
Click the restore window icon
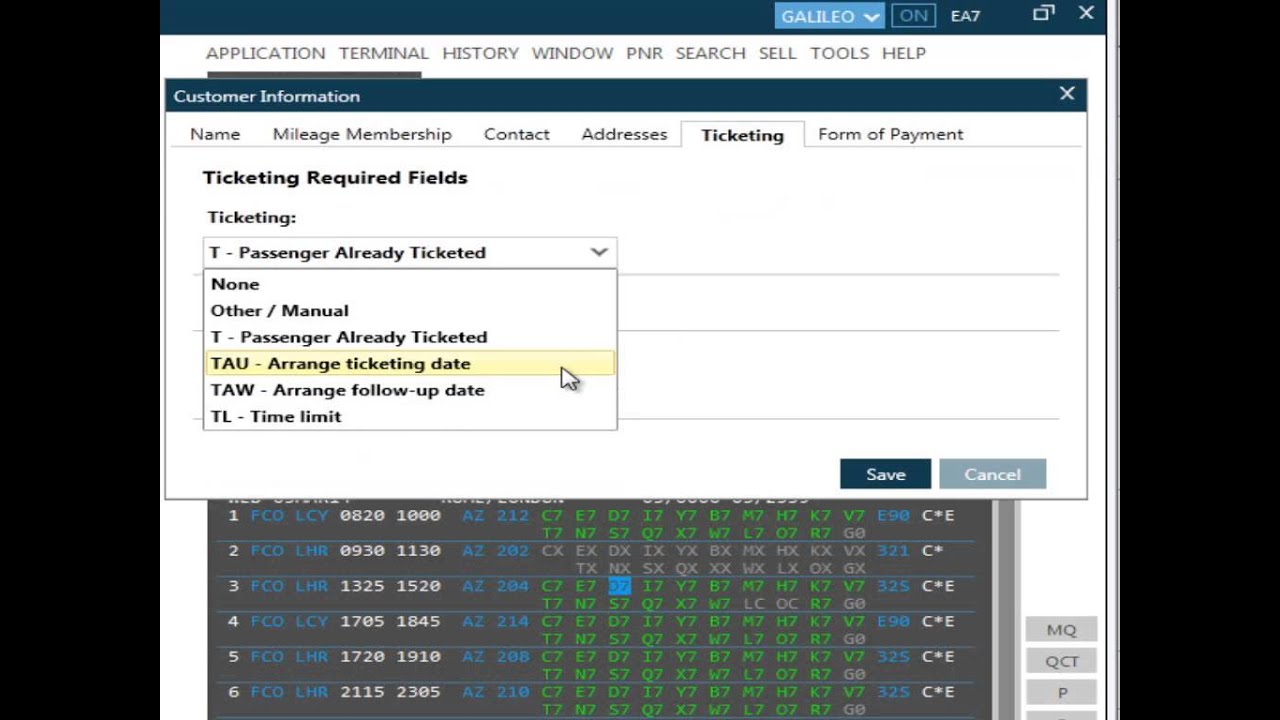coord(1043,13)
